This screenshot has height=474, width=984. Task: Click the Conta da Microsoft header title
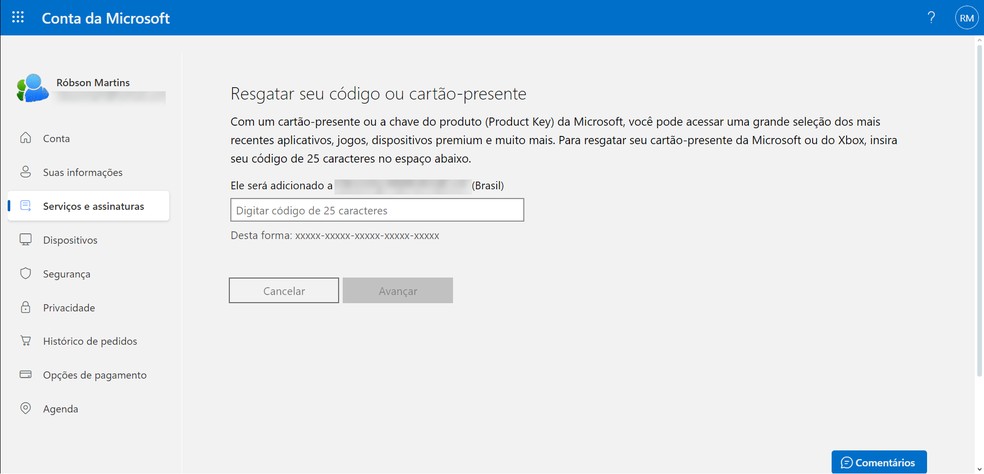pyautogui.click(x=105, y=18)
